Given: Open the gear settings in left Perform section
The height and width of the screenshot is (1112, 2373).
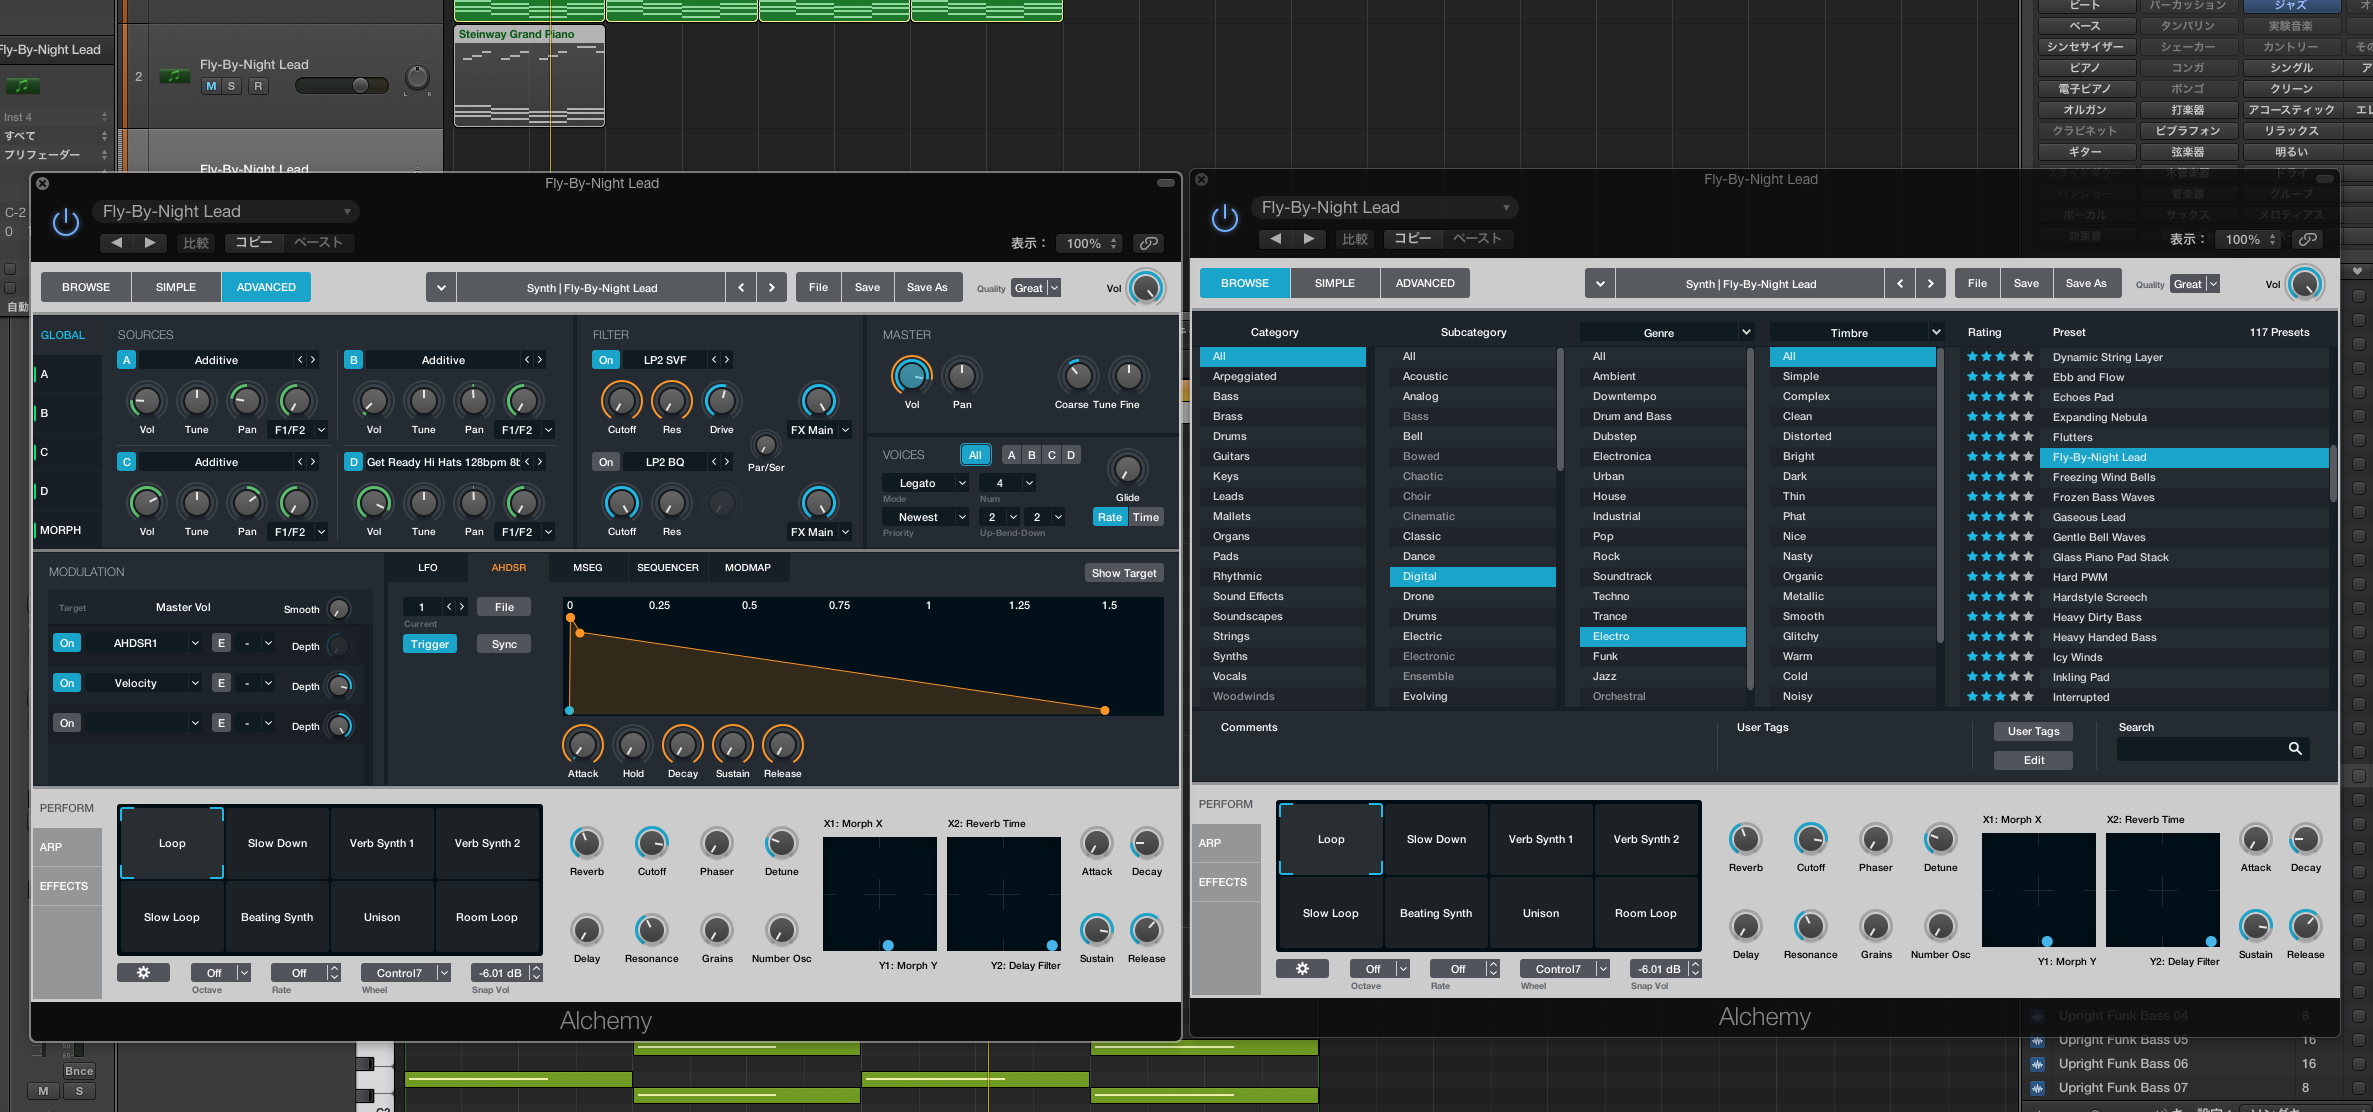Looking at the screenshot, I should [143, 972].
